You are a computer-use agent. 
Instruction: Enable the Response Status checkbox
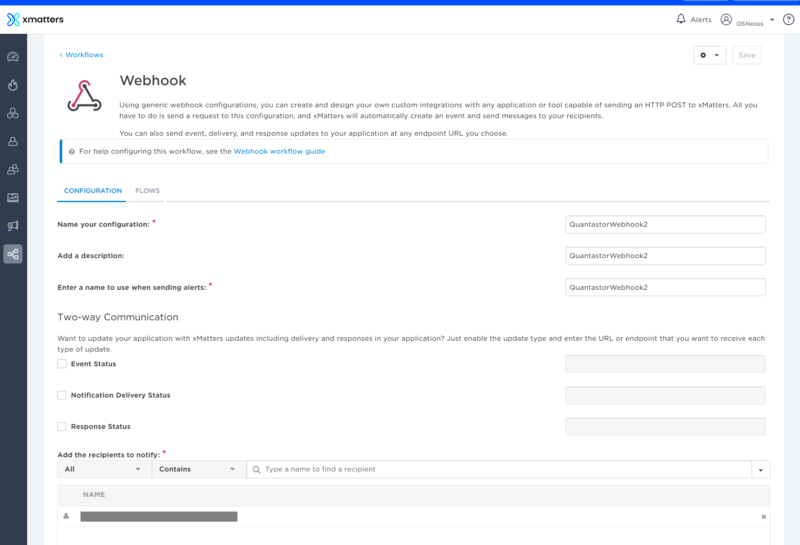(62, 427)
